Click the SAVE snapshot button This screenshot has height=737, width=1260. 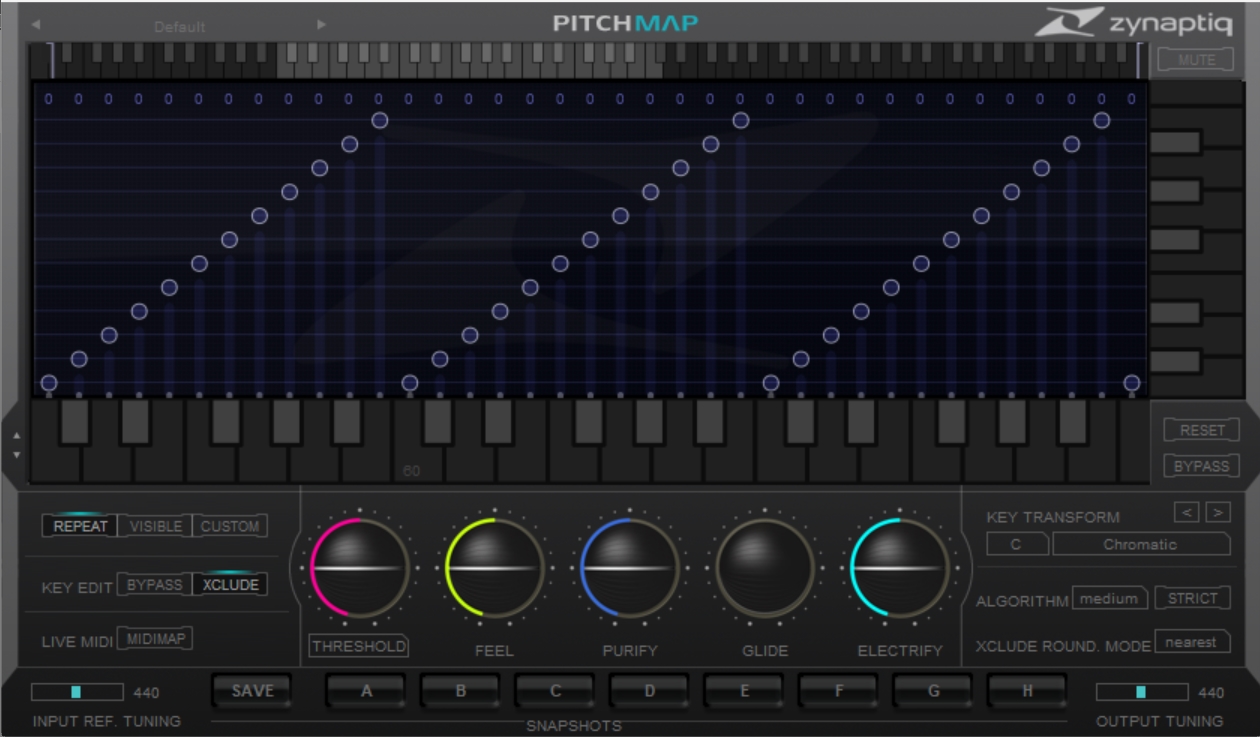tap(252, 691)
